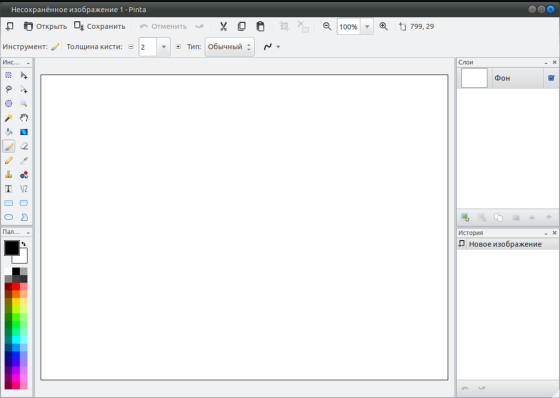Click the zoom out magnifier icon
The width and height of the screenshot is (560, 398).
tap(327, 26)
